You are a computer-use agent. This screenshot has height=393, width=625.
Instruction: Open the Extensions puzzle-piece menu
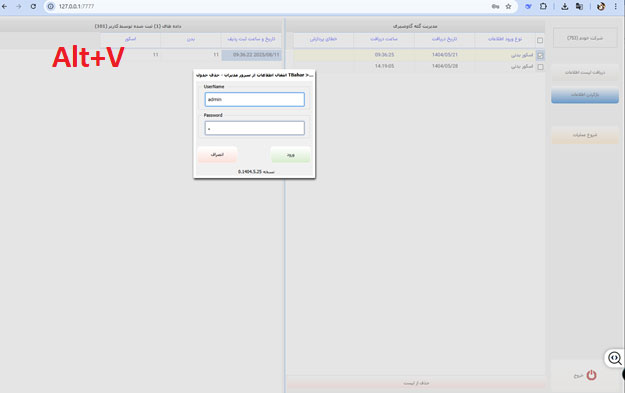click(543, 6)
